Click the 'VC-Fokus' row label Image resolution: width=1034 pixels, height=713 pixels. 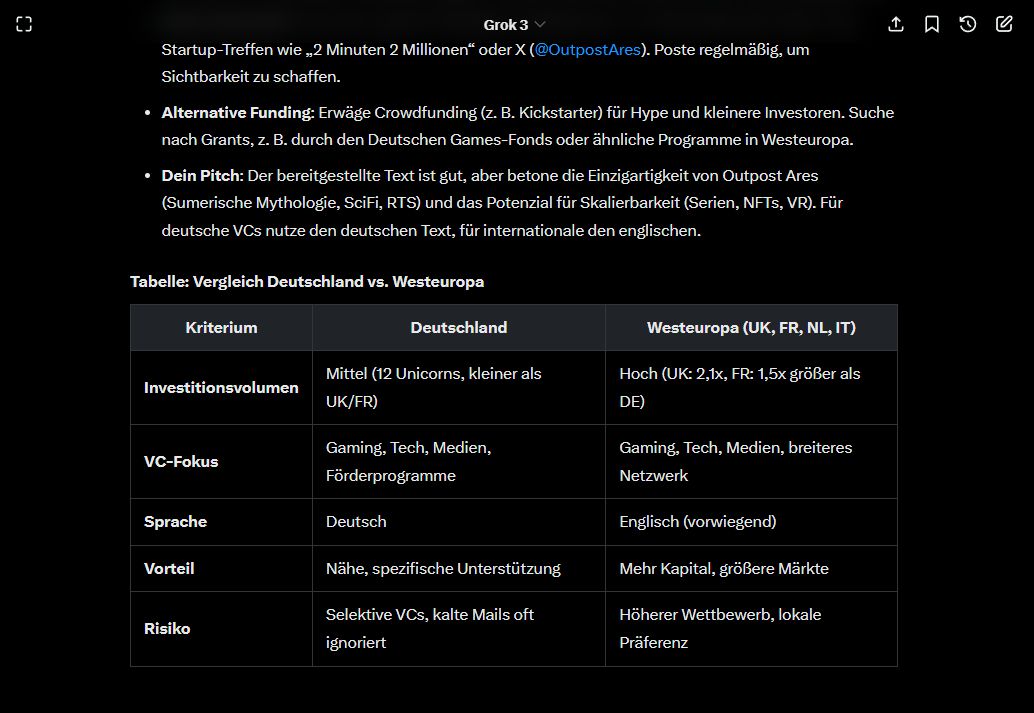point(222,461)
